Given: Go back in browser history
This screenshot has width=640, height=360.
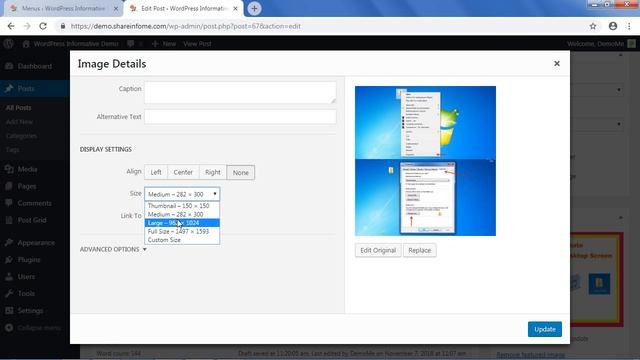Looking at the screenshot, I should (11, 26).
